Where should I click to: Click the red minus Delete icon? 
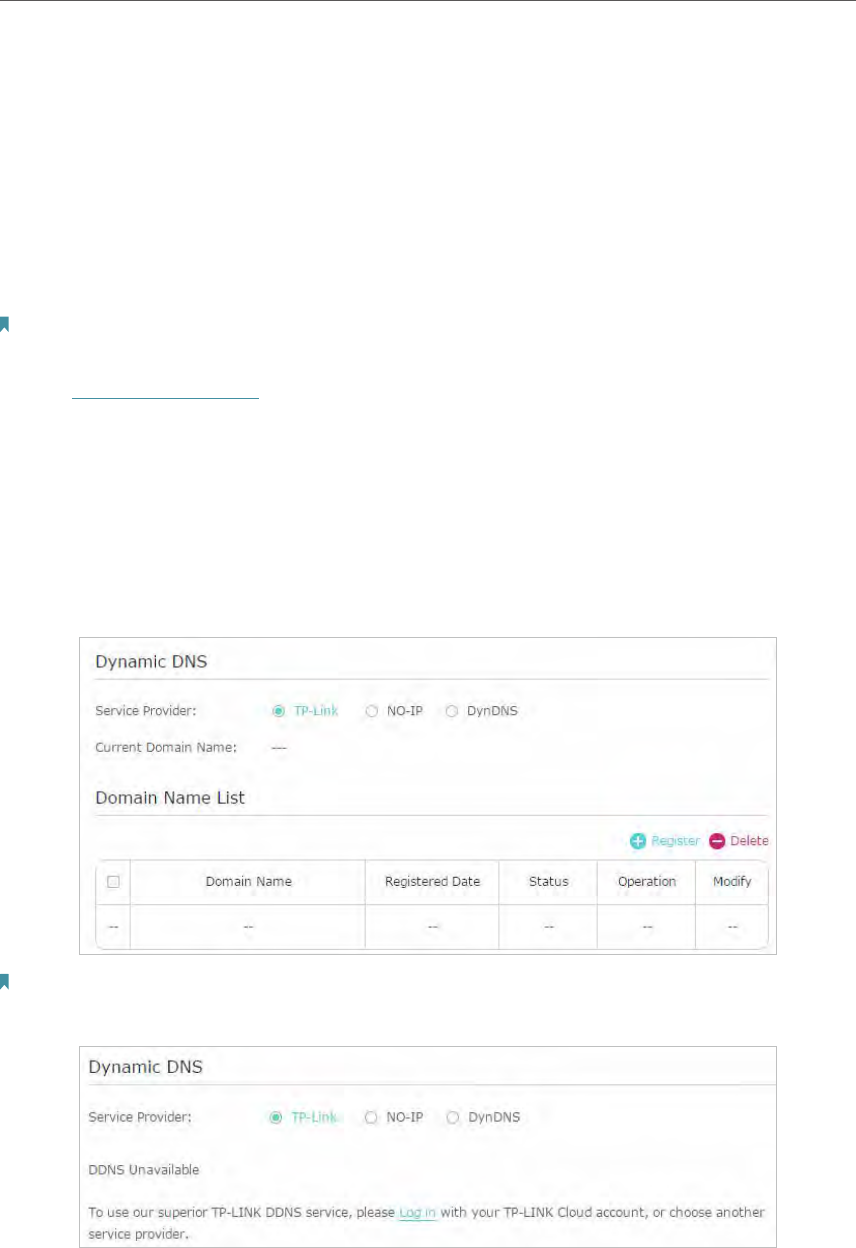pyautogui.click(x=717, y=841)
